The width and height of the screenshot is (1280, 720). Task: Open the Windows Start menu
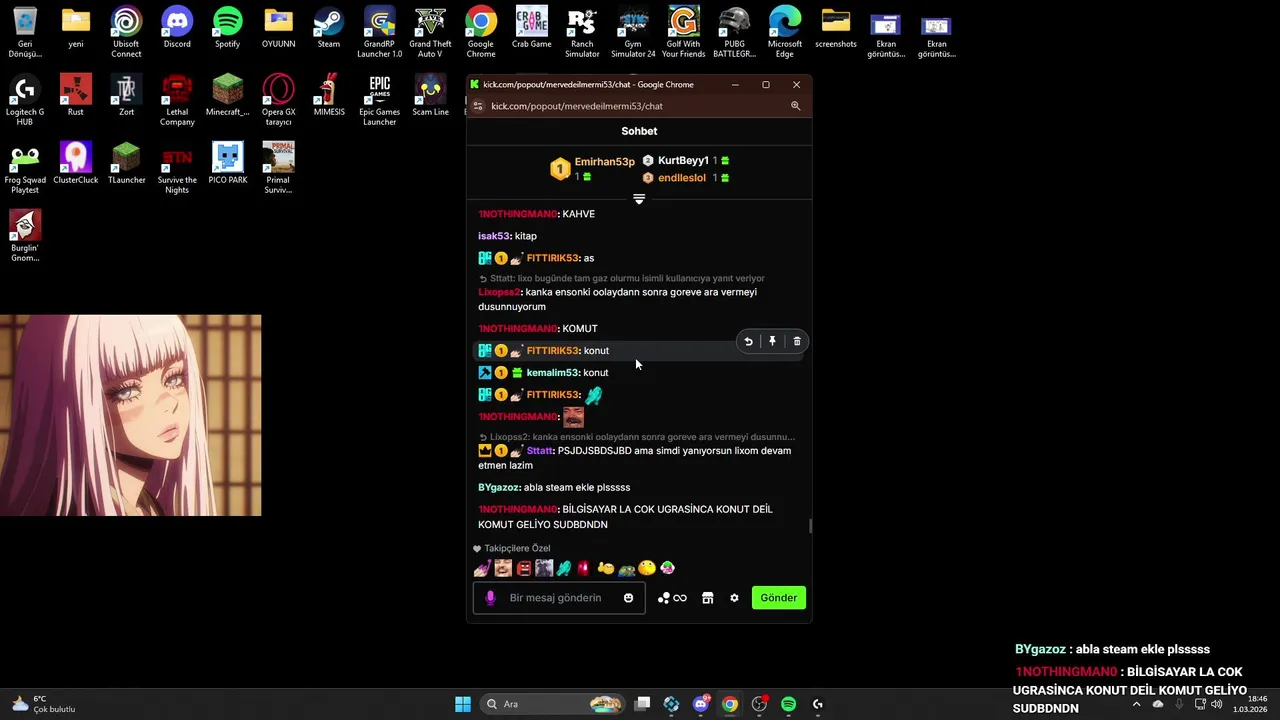pos(463,704)
